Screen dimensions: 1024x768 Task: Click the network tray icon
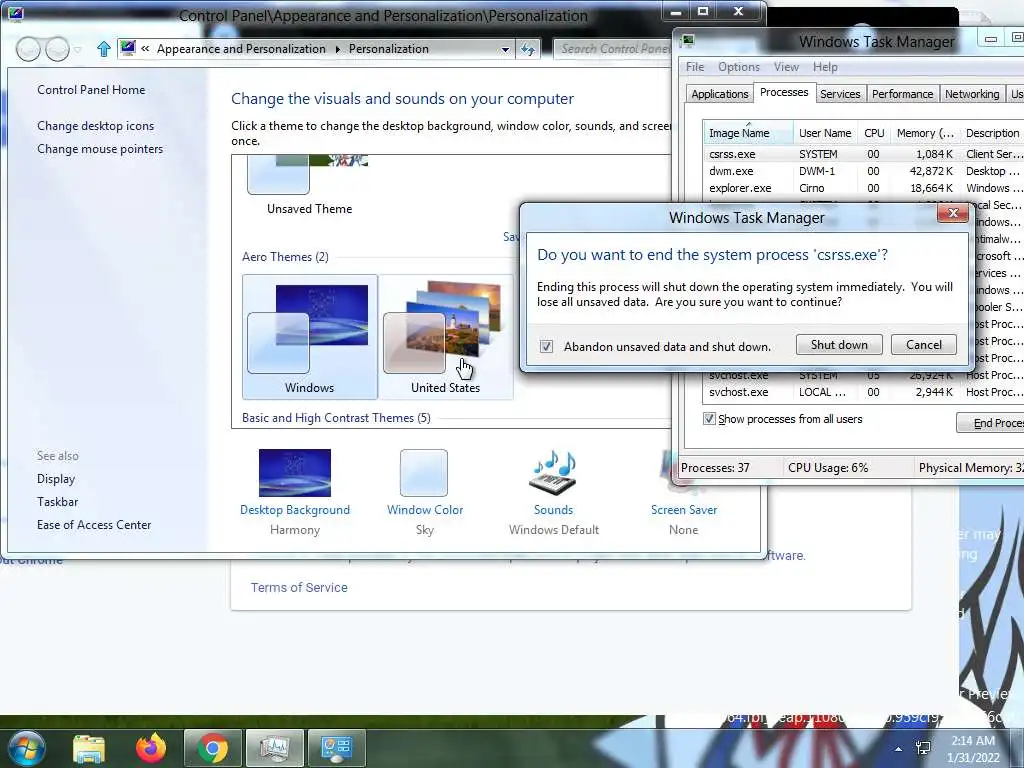[923, 749]
